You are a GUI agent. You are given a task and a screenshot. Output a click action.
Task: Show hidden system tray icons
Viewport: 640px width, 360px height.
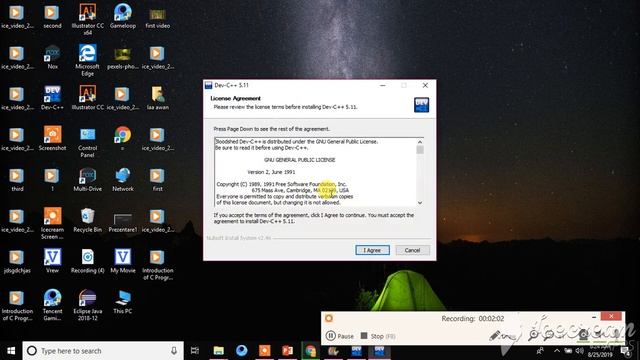click(x=557, y=351)
